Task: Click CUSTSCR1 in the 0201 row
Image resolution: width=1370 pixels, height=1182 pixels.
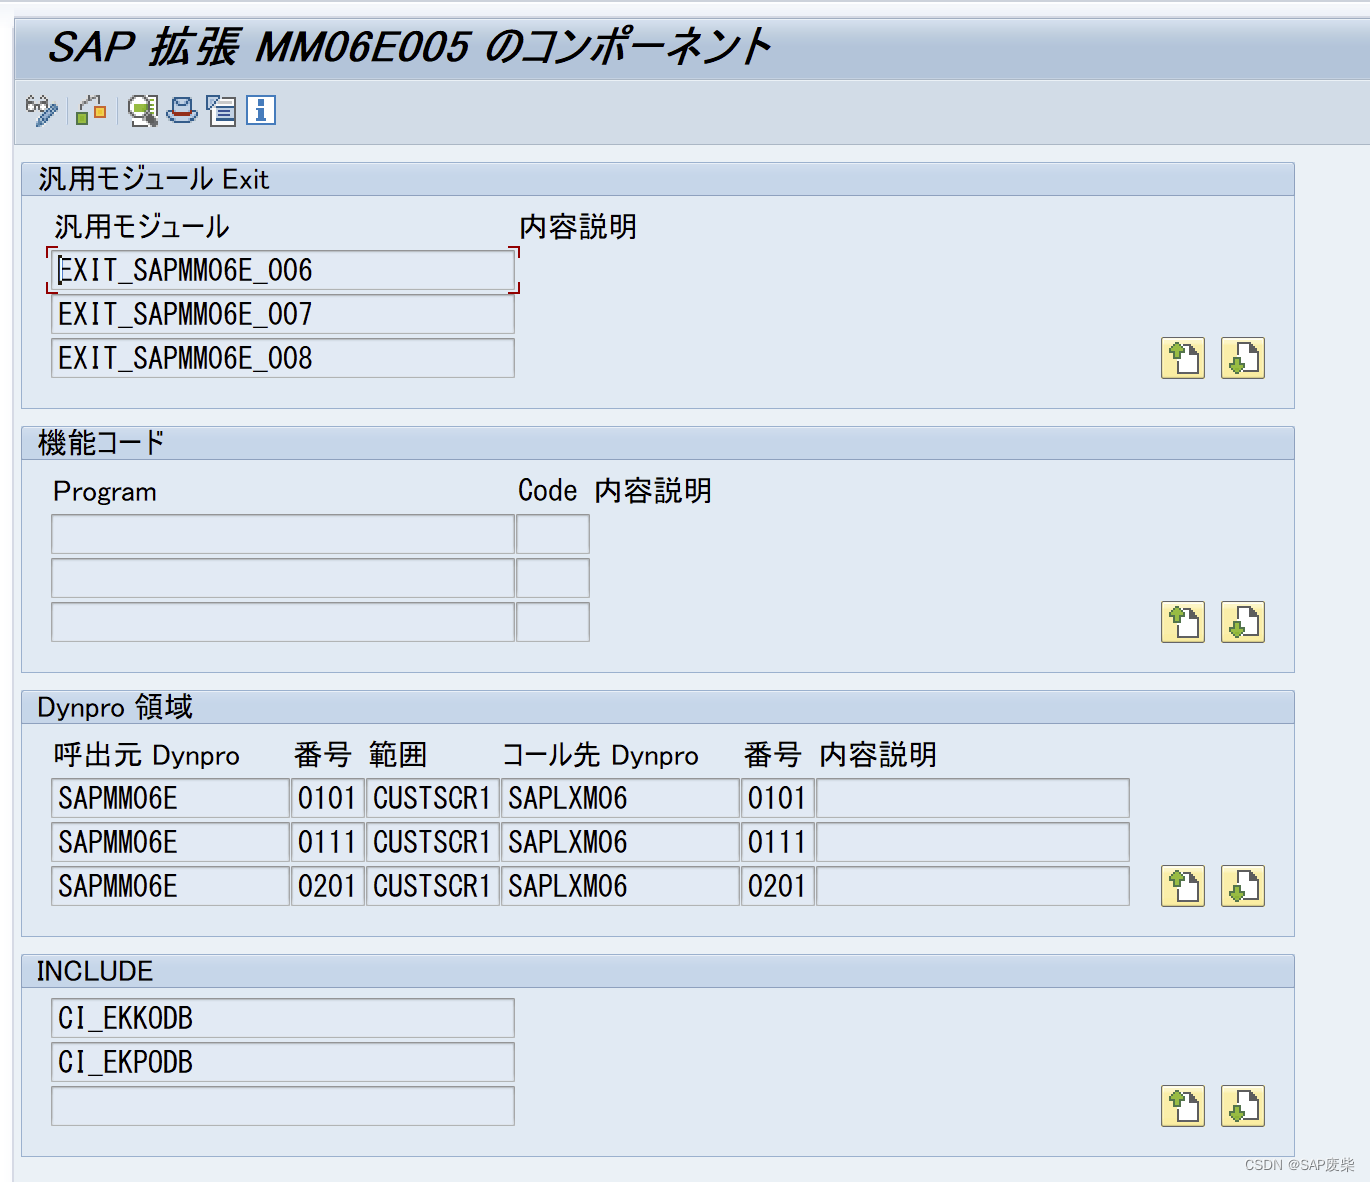Action: click(433, 886)
